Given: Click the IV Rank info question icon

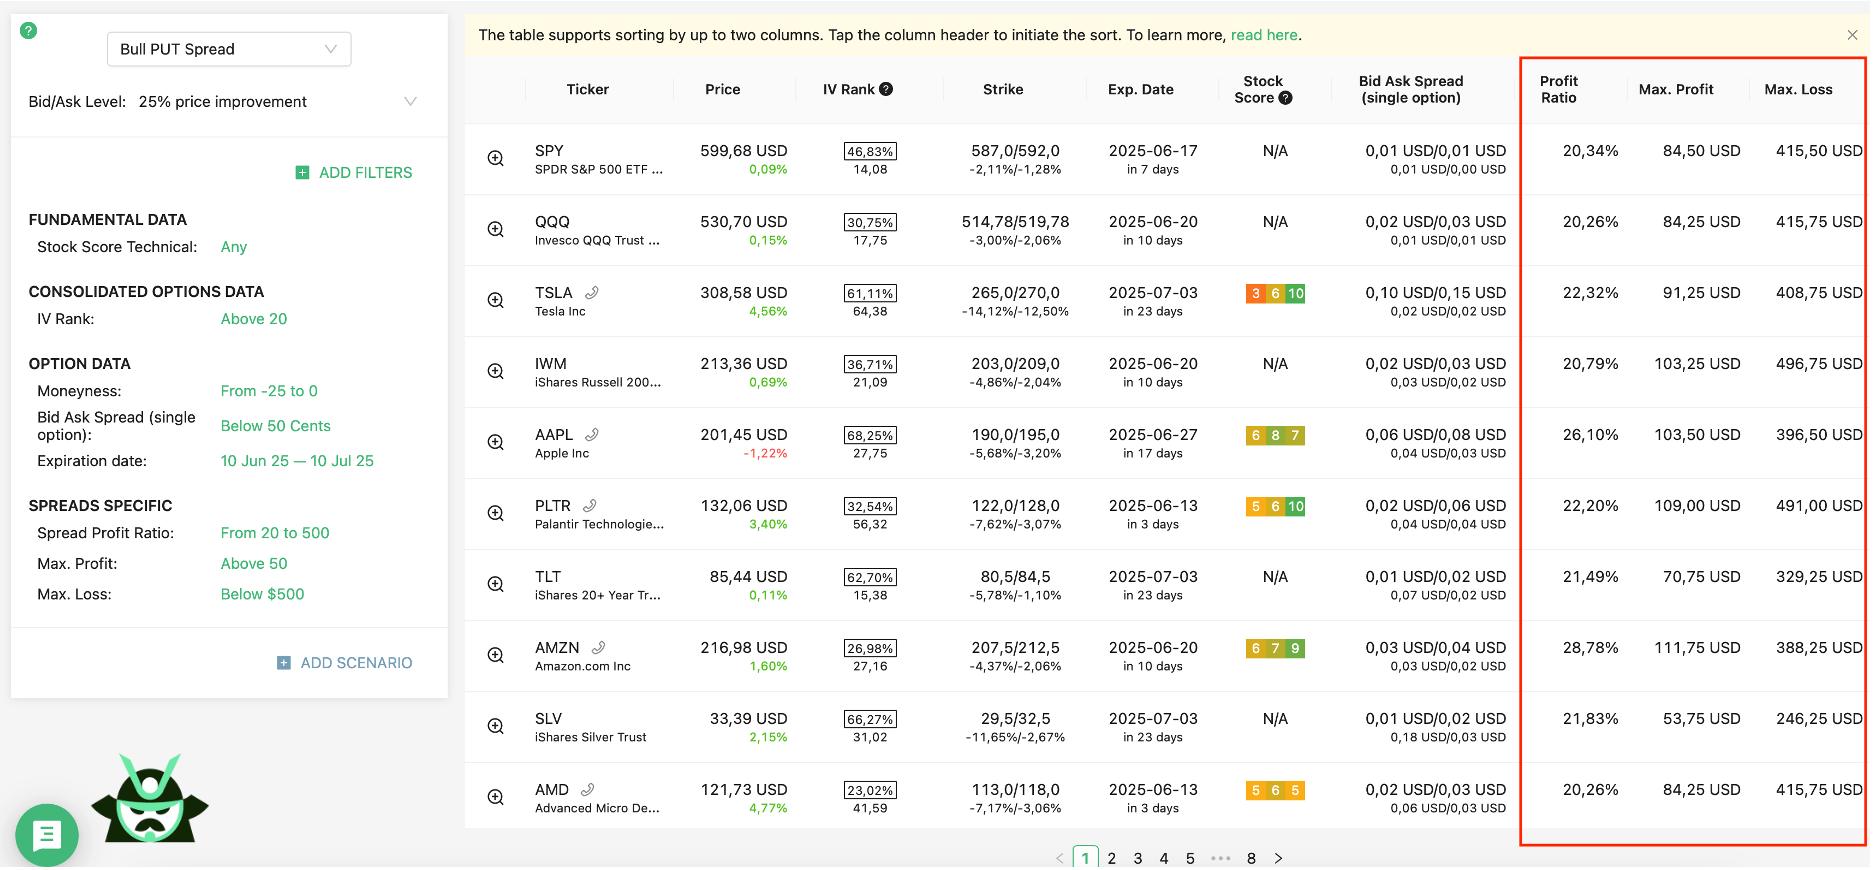Looking at the screenshot, I should [886, 89].
